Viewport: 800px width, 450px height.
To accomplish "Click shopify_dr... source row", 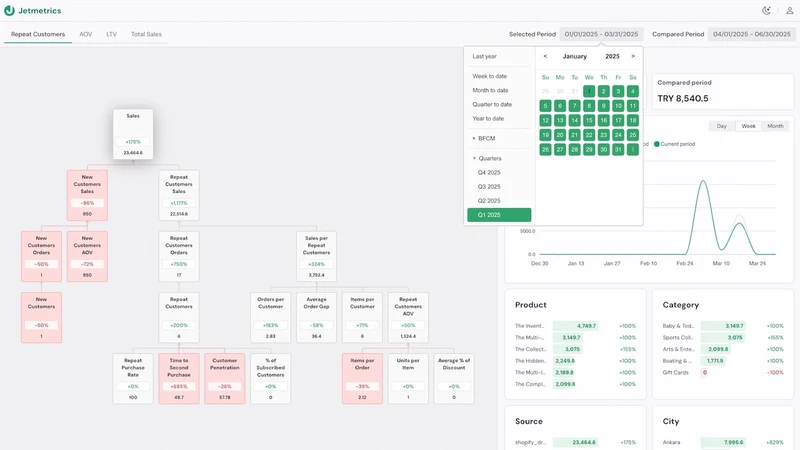I will [576, 442].
